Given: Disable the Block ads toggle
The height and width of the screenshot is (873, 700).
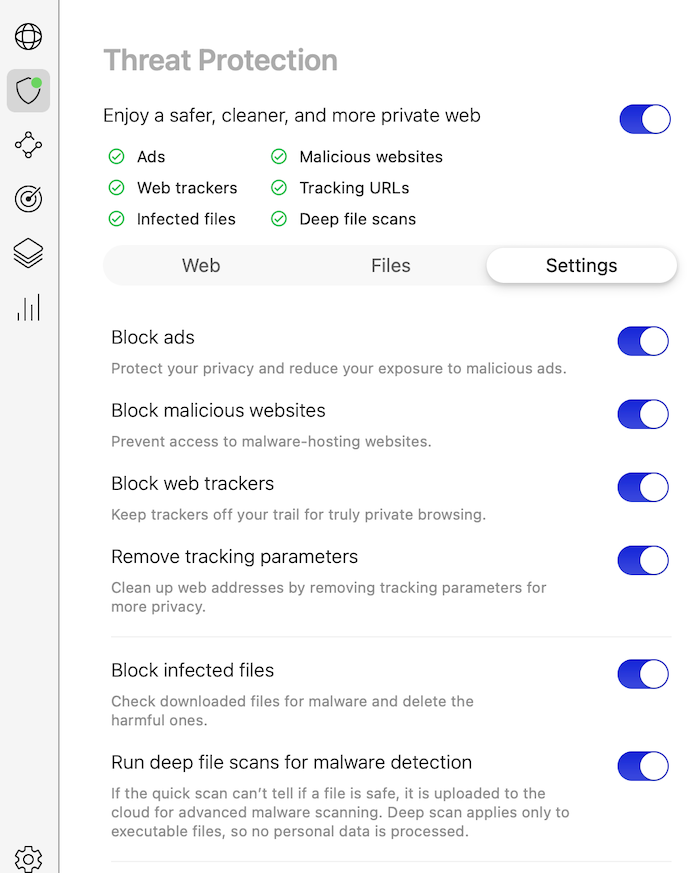Looking at the screenshot, I should coord(643,341).
